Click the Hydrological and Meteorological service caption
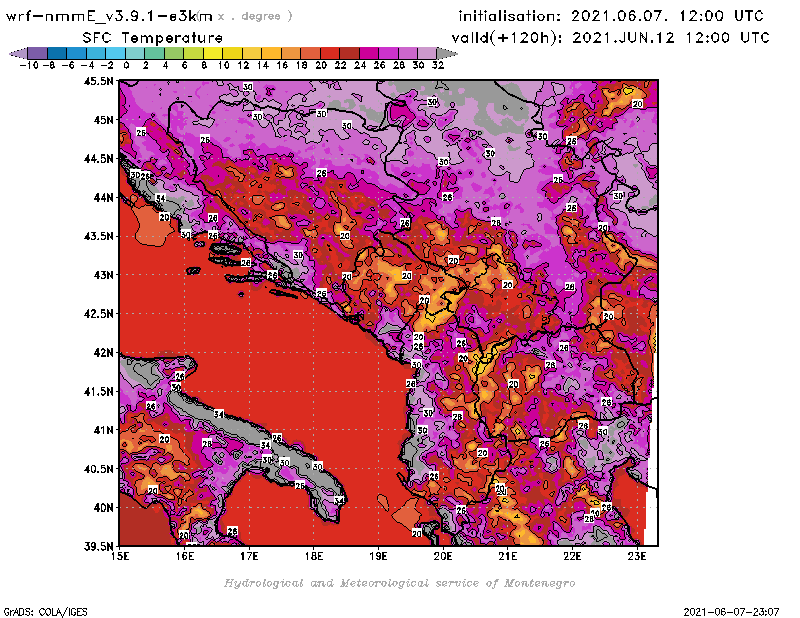 click(399, 583)
